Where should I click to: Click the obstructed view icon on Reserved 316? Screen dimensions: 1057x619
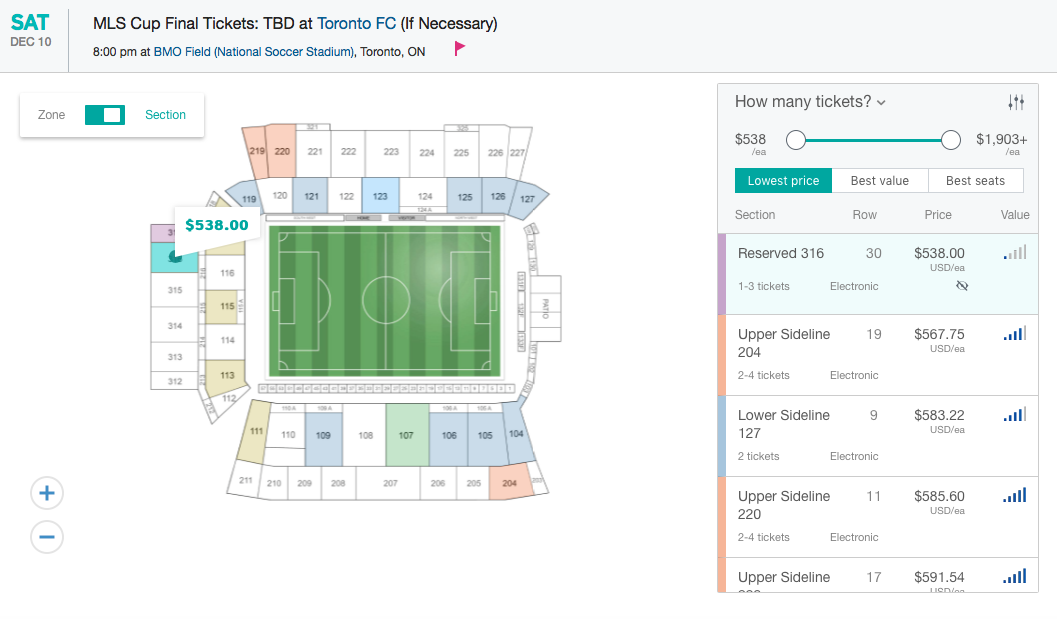[x=962, y=286]
